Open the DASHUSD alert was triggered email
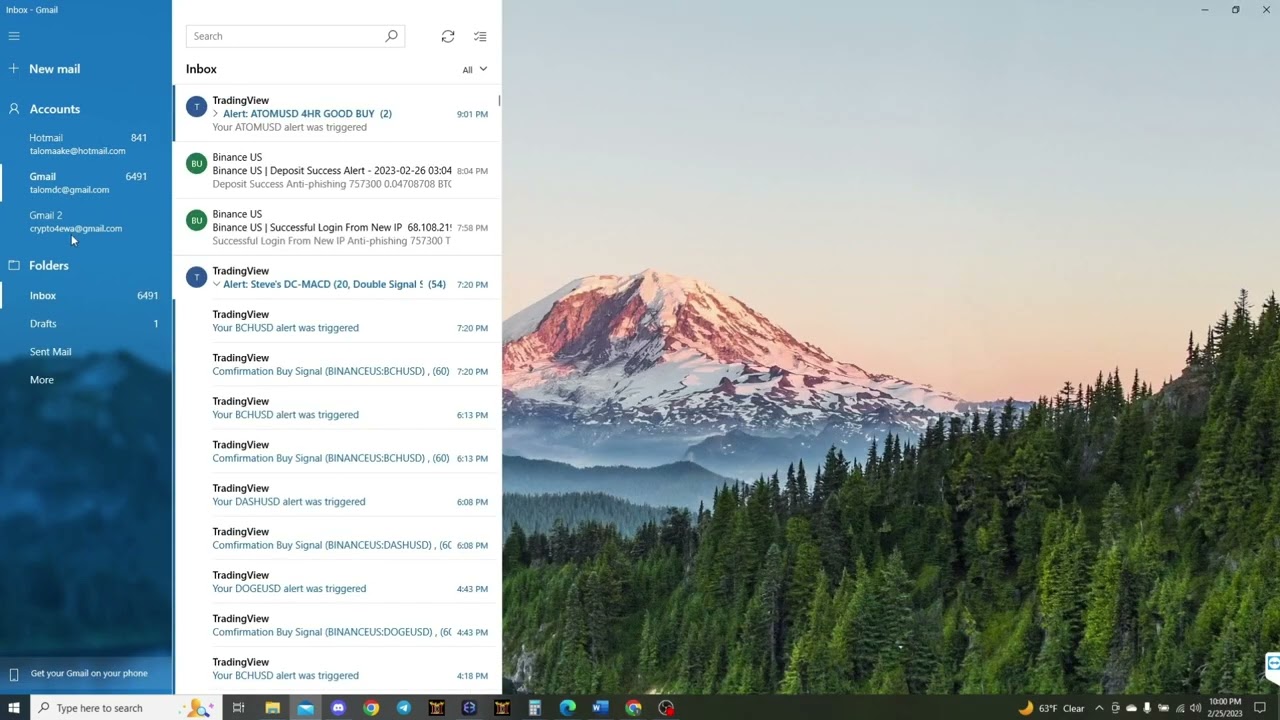The width and height of the screenshot is (1280, 720). [x=337, y=495]
